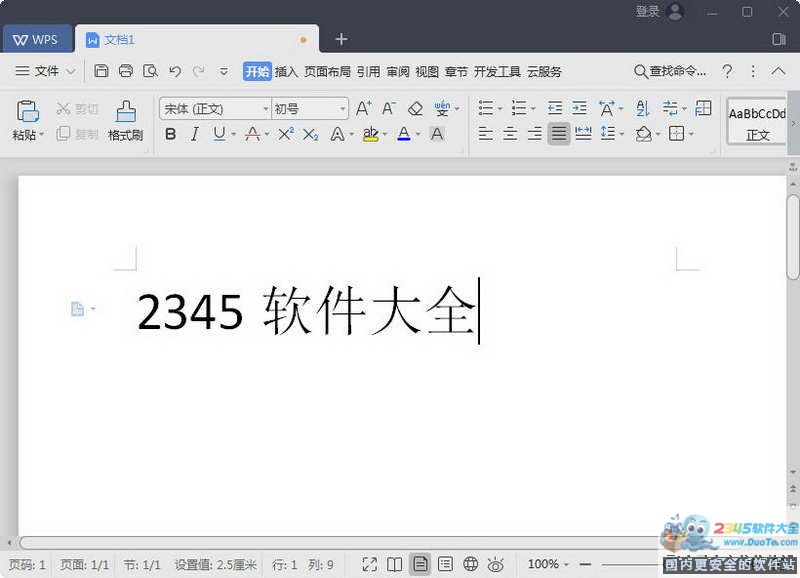
Task: Toggle italic formatting
Action: 196,133
